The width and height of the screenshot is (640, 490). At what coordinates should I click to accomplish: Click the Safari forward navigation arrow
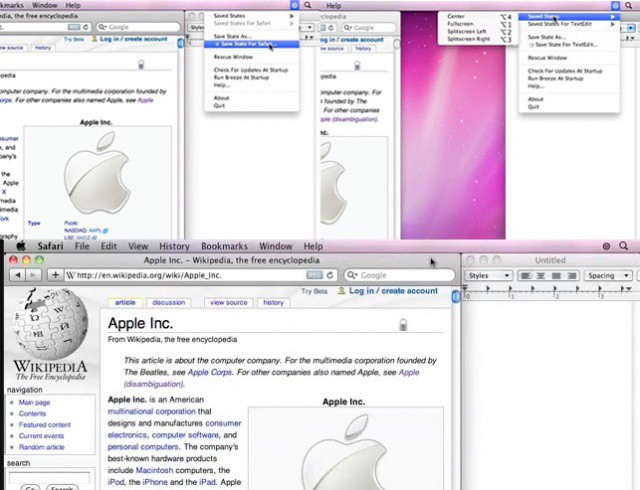(35, 275)
